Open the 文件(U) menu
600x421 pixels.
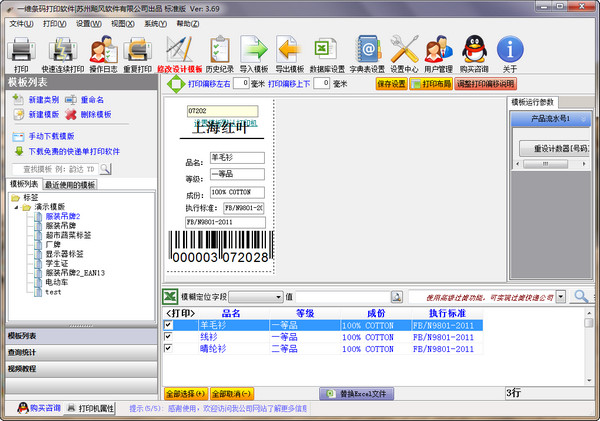coord(21,24)
